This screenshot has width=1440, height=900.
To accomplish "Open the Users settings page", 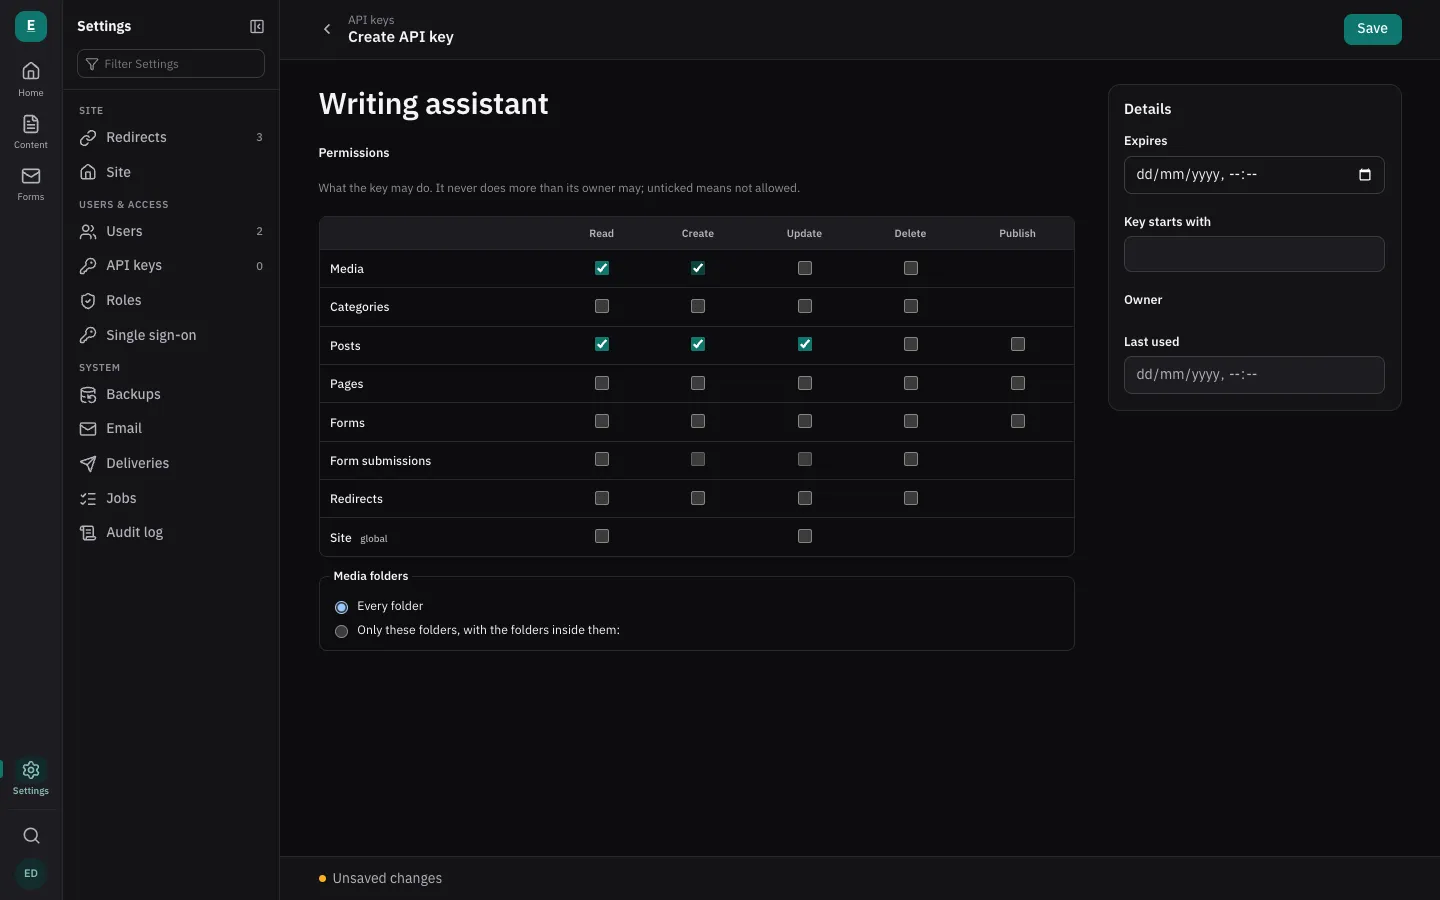I will 171,231.
